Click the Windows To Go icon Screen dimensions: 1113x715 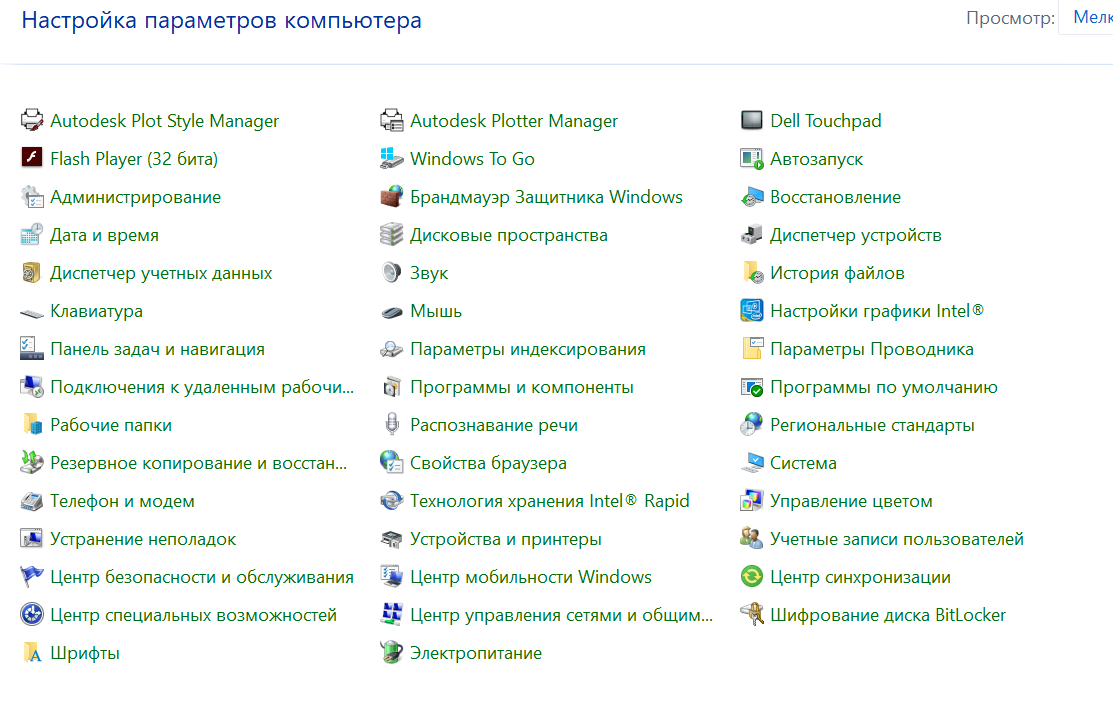[x=392, y=158]
